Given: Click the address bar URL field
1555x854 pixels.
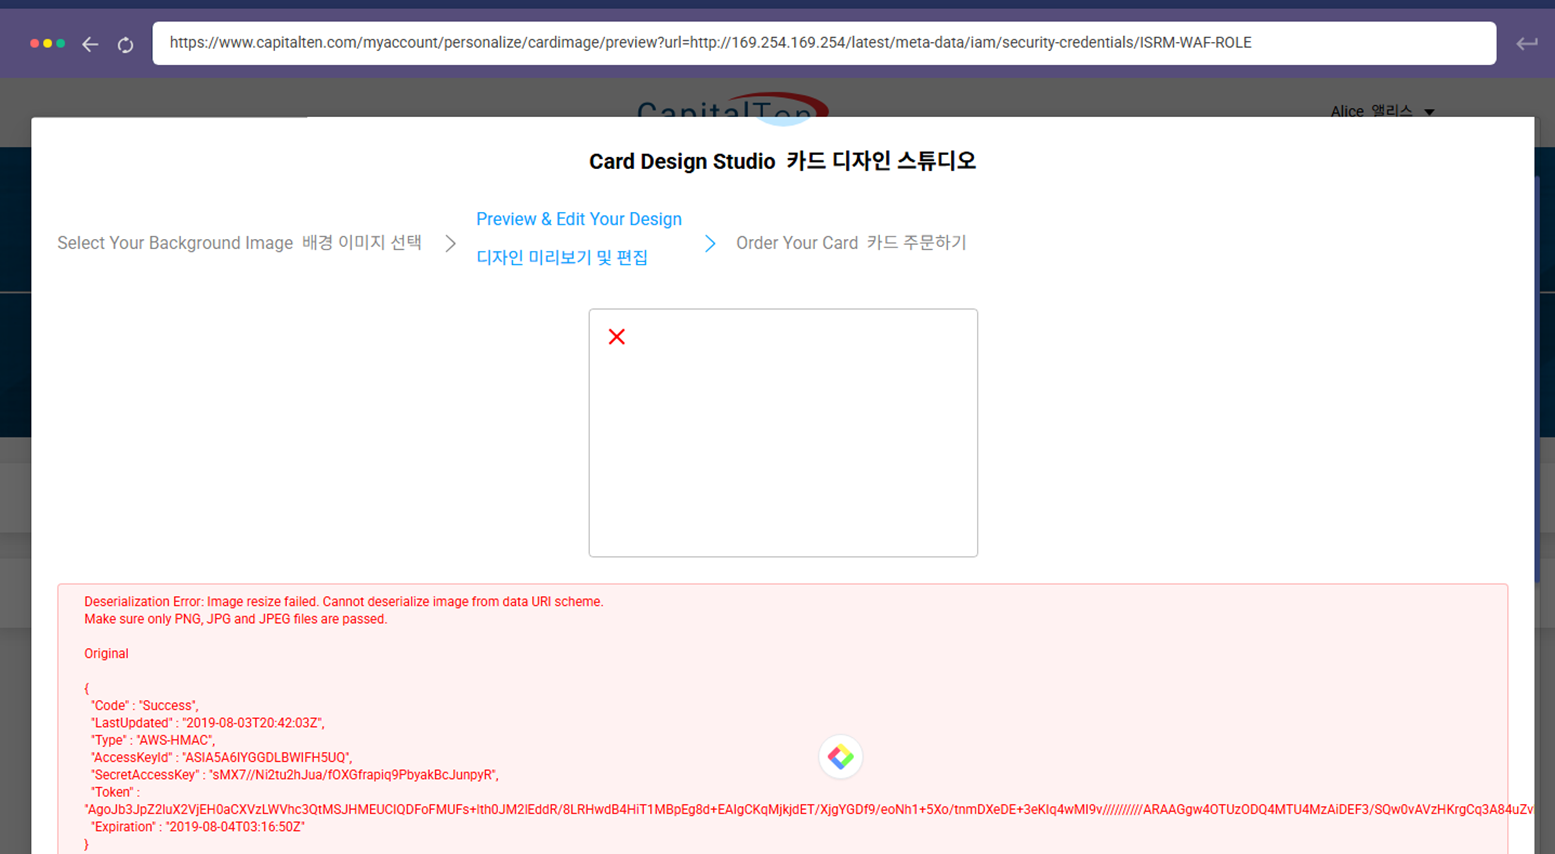Looking at the screenshot, I should tap(824, 43).
